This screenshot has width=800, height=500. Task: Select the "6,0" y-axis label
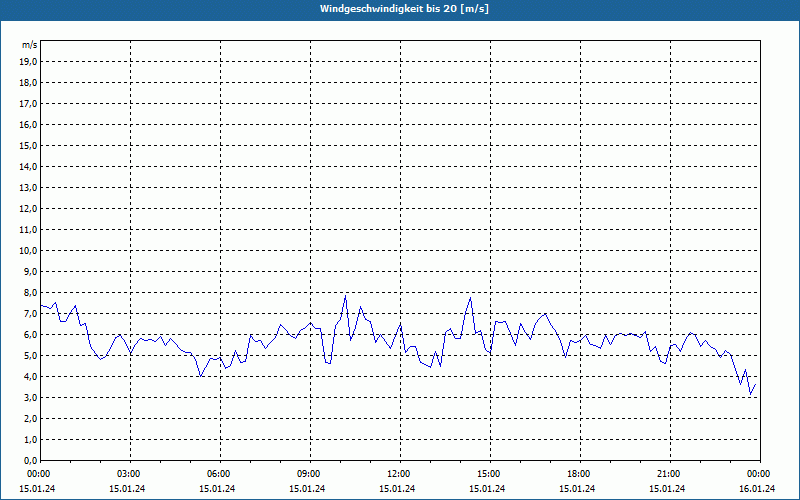(x=30, y=335)
